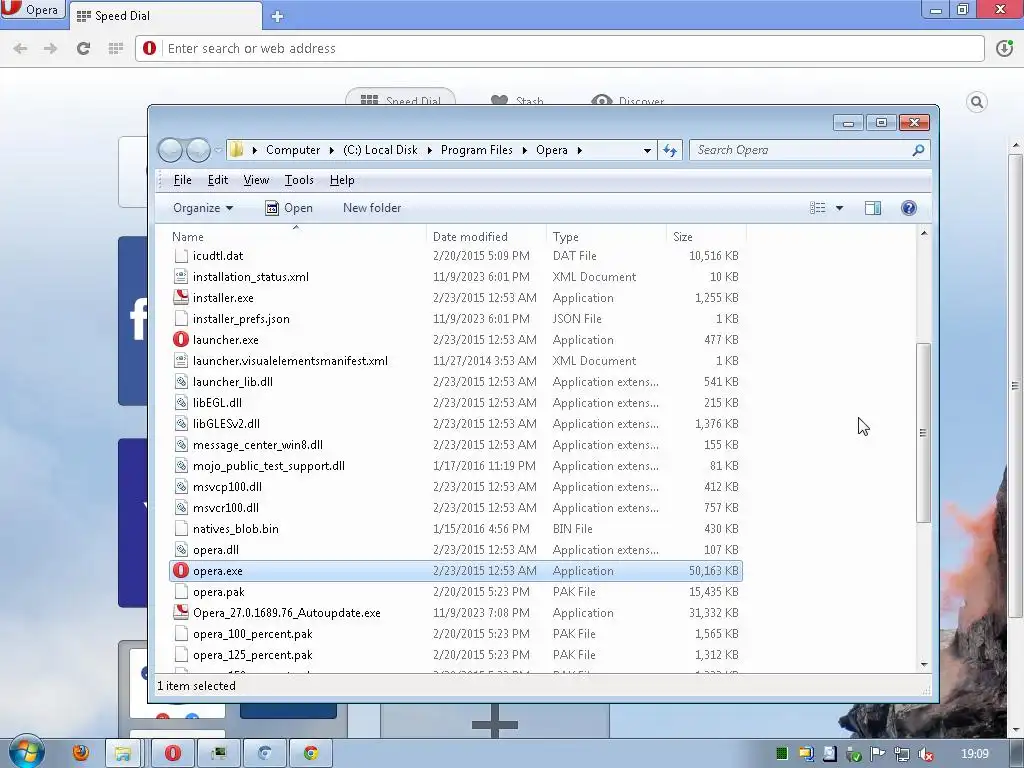Open the Organize dropdown
The height and width of the screenshot is (768, 1024).
[202, 208]
